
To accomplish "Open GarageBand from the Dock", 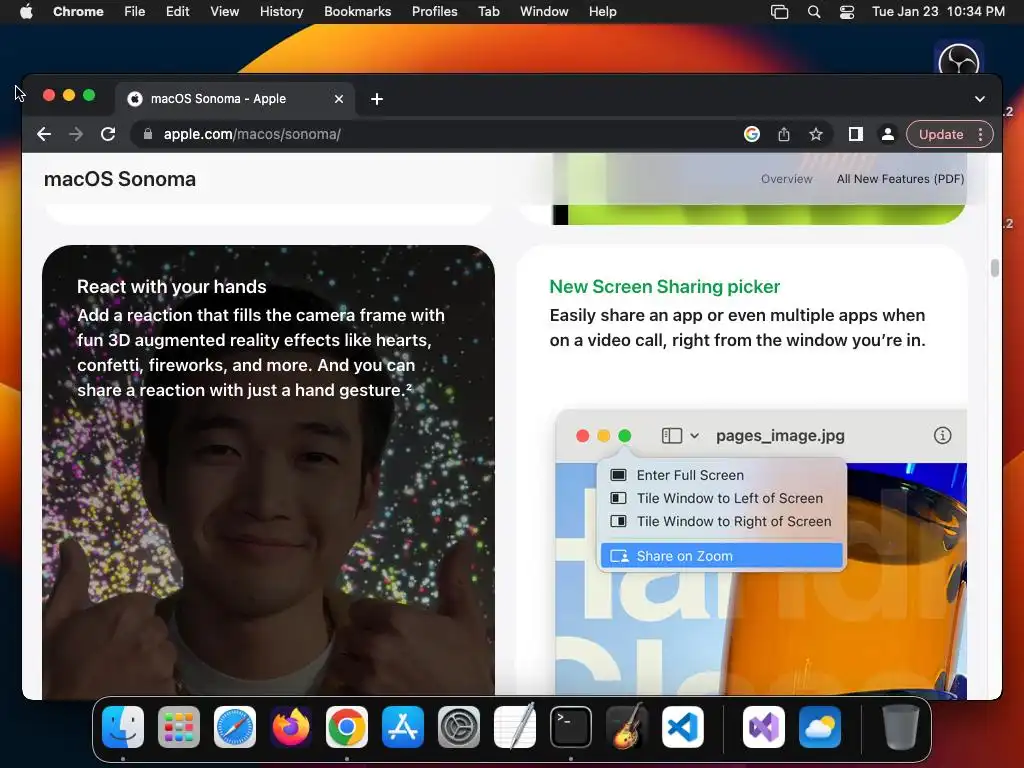I will click(x=627, y=727).
